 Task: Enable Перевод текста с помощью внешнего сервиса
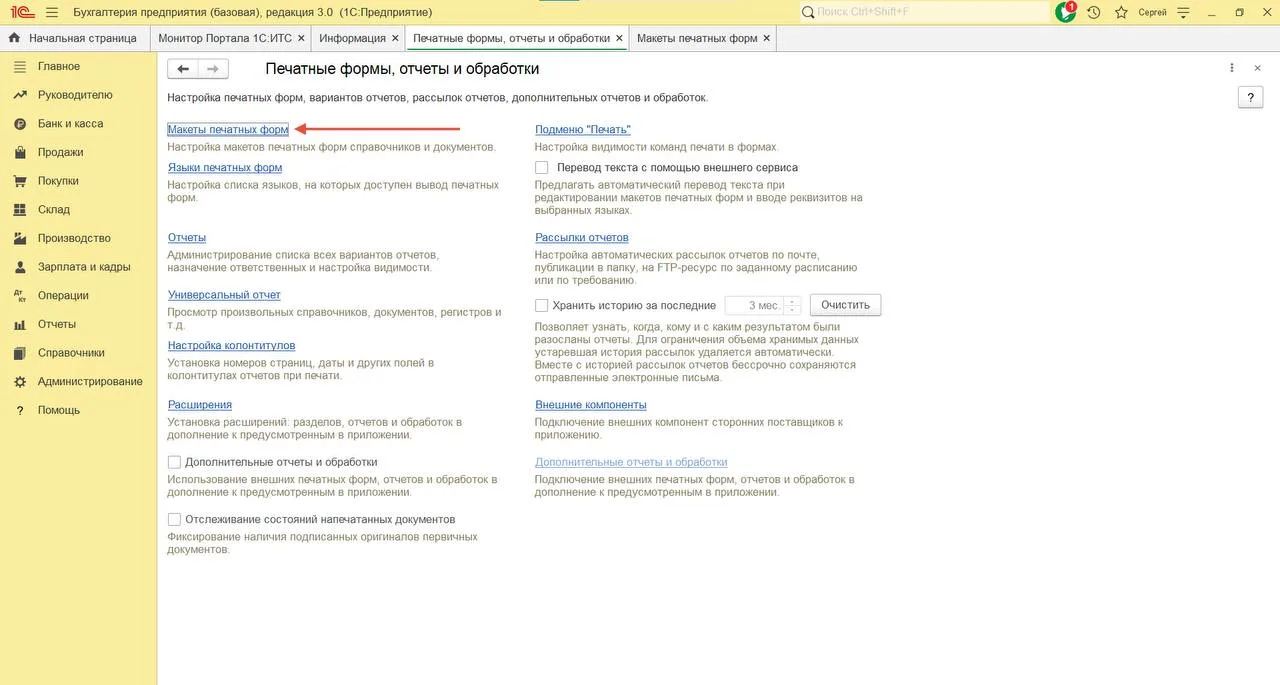point(542,168)
